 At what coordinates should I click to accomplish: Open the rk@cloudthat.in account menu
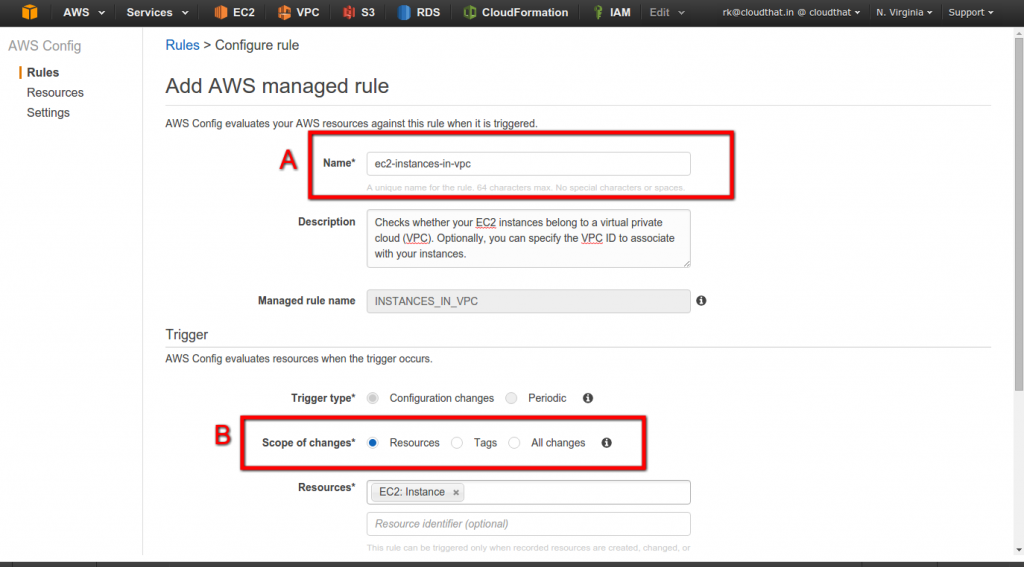pyautogui.click(x=791, y=12)
